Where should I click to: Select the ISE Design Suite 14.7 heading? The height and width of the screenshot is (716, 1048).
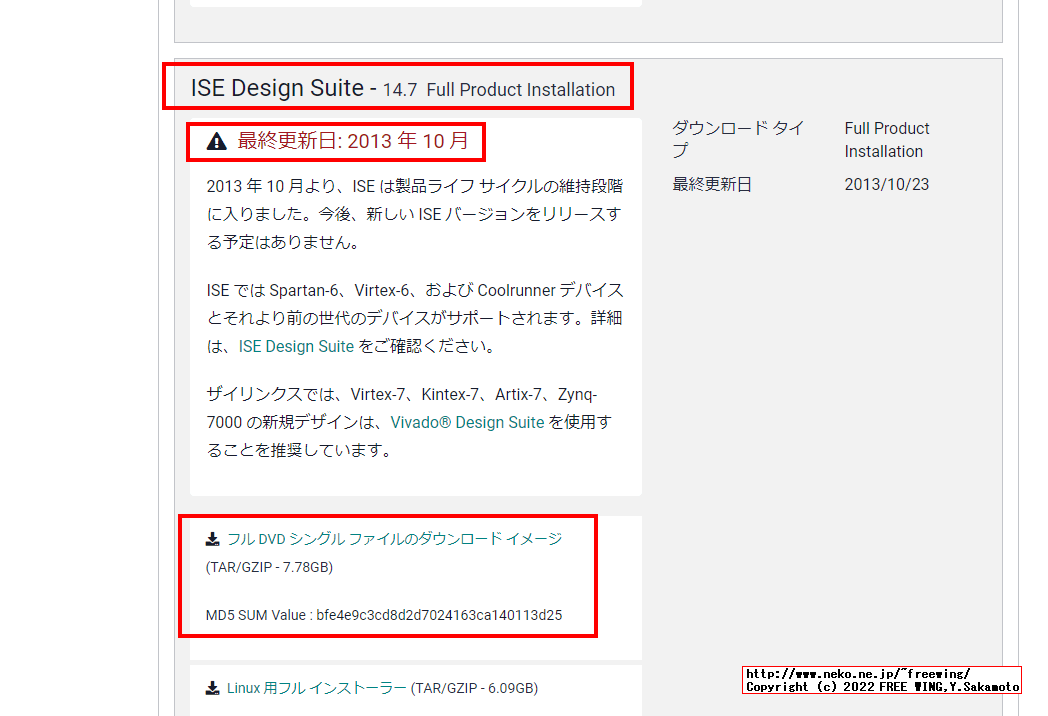tap(402, 87)
